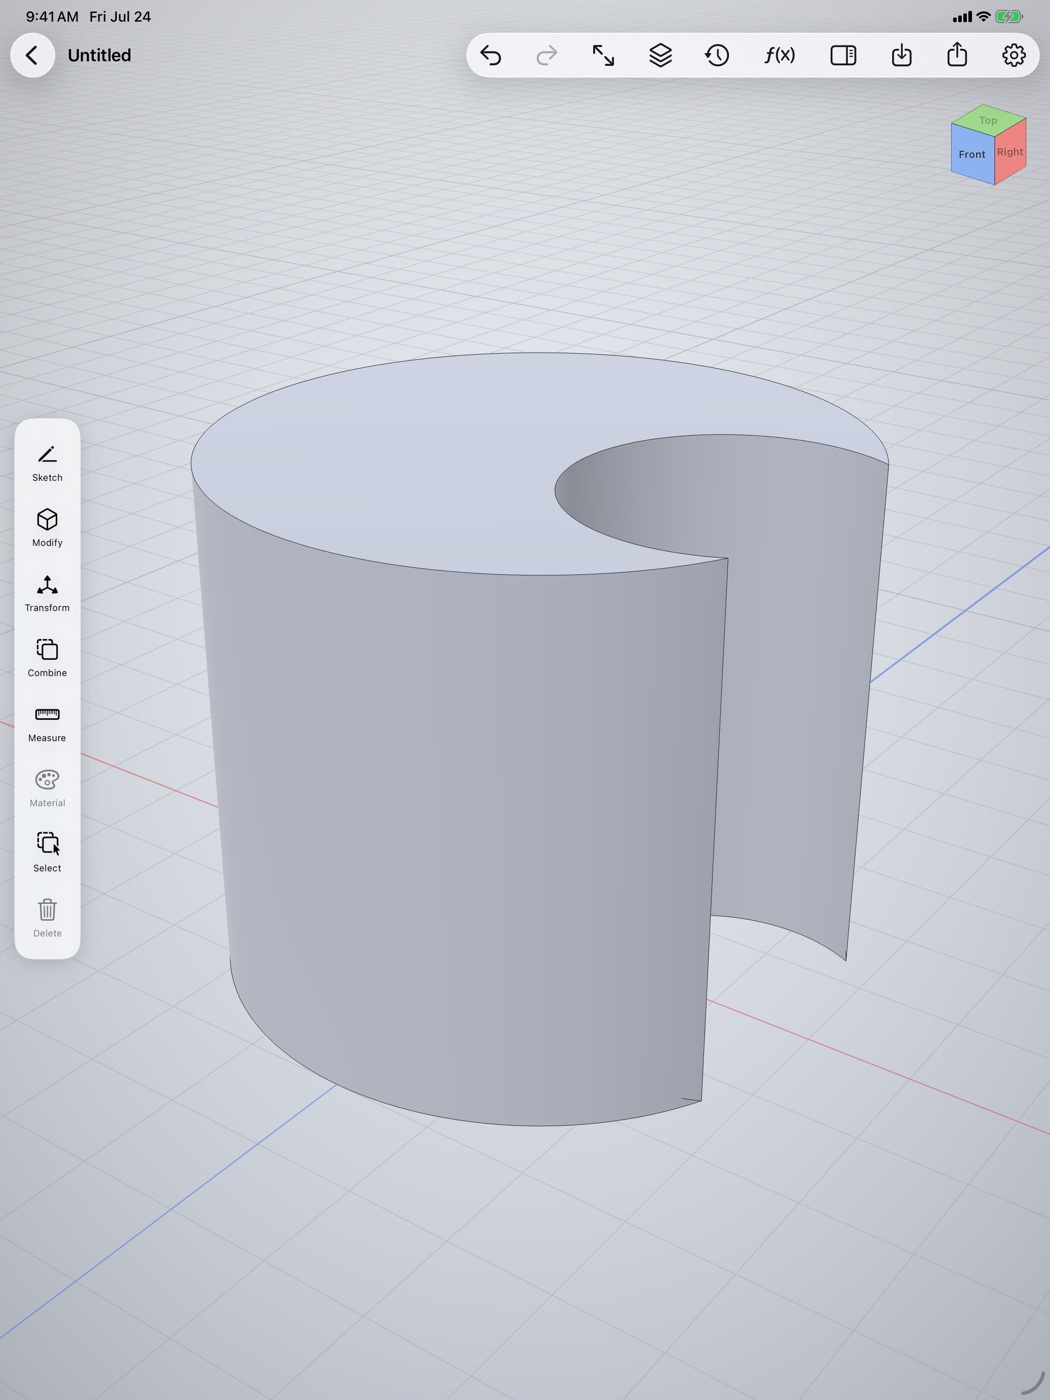This screenshot has height=1400, width=1050.
Task: Open the layers stack panel
Action: (x=660, y=55)
